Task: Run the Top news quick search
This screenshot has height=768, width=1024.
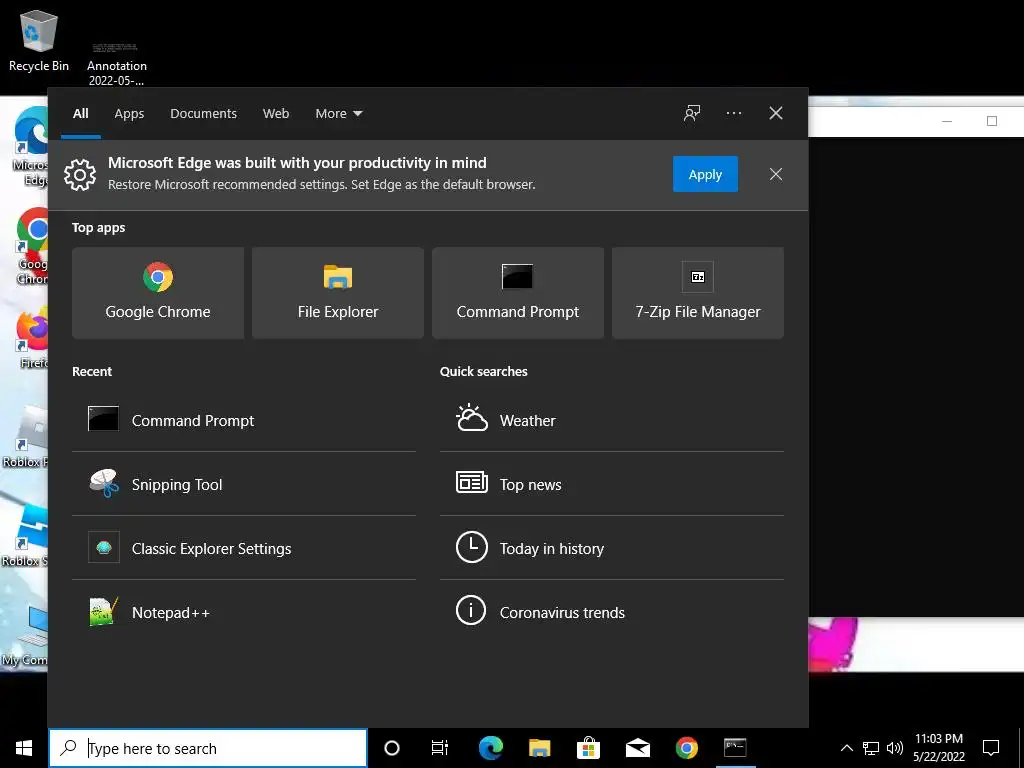Action: pyautogui.click(x=612, y=484)
